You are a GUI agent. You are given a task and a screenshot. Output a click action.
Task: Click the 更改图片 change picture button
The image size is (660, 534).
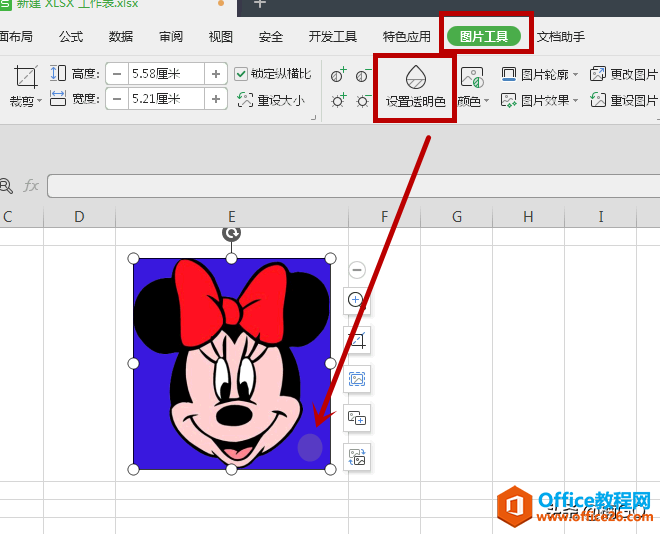click(x=624, y=74)
